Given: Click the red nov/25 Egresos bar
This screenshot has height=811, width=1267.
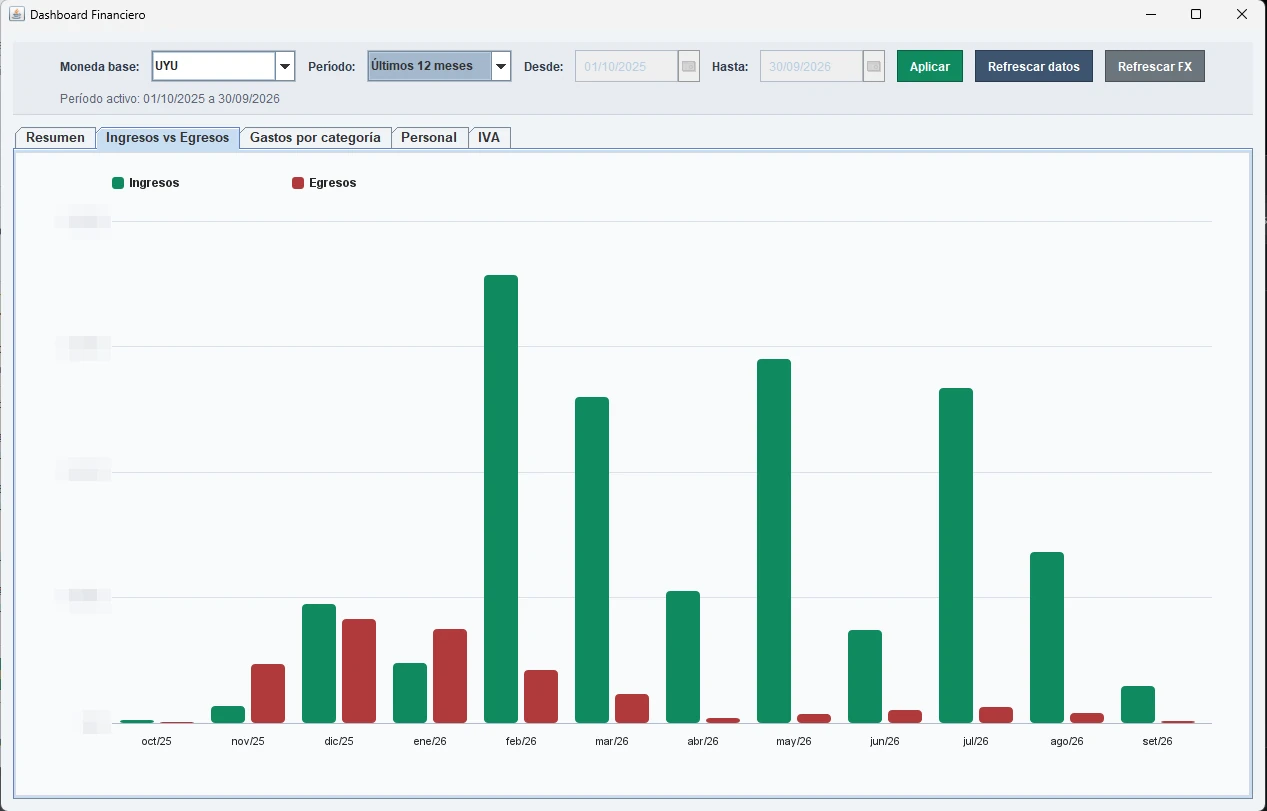Looking at the screenshot, I should [x=268, y=693].
